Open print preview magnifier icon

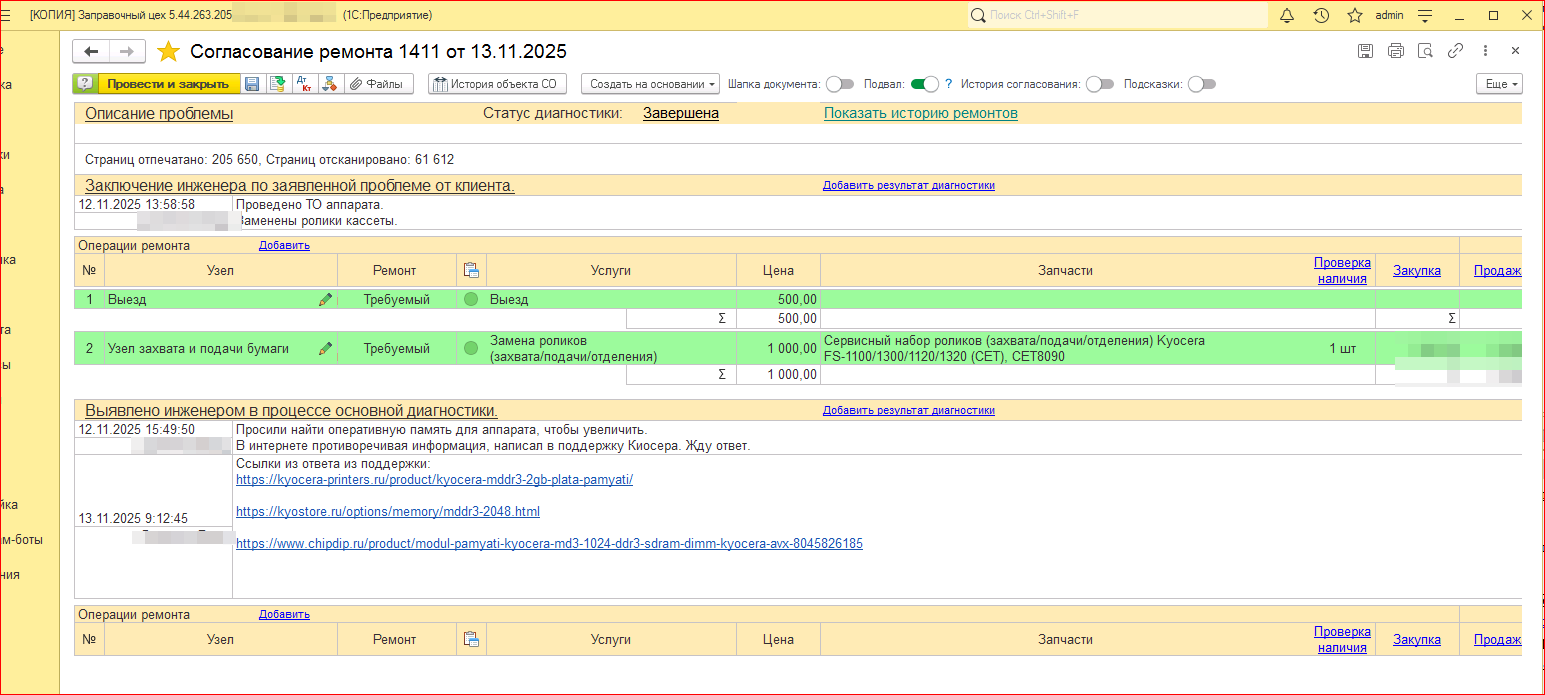pos(1426,50)
